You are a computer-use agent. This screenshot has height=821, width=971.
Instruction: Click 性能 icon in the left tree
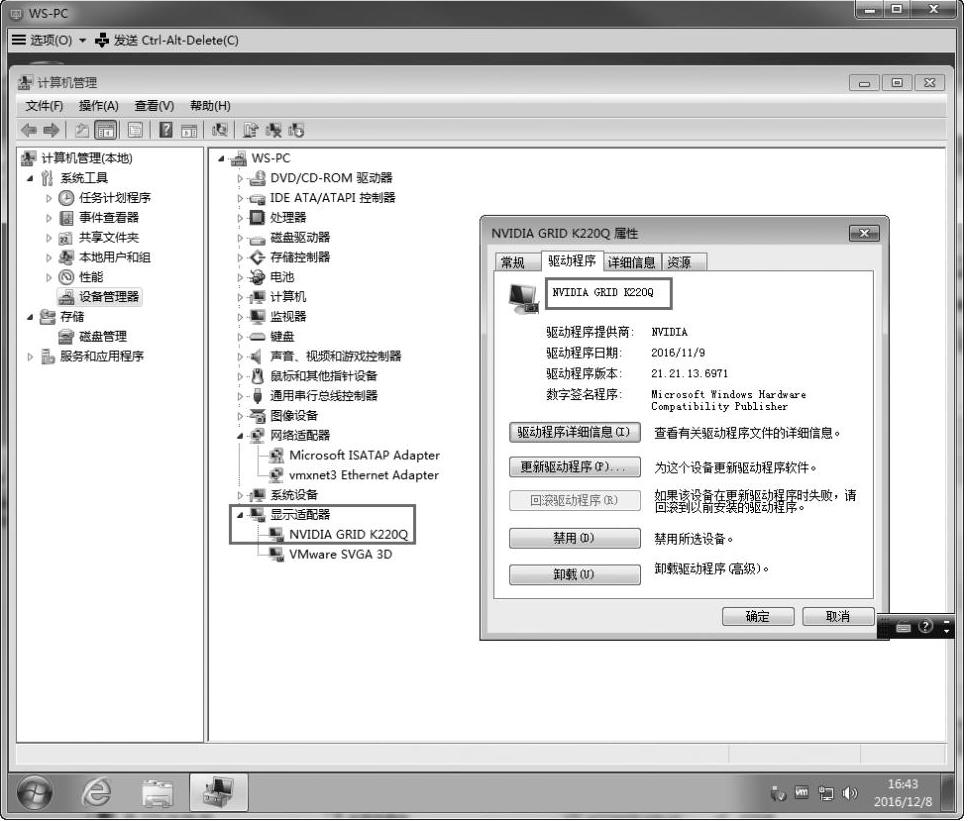point(66,277)
